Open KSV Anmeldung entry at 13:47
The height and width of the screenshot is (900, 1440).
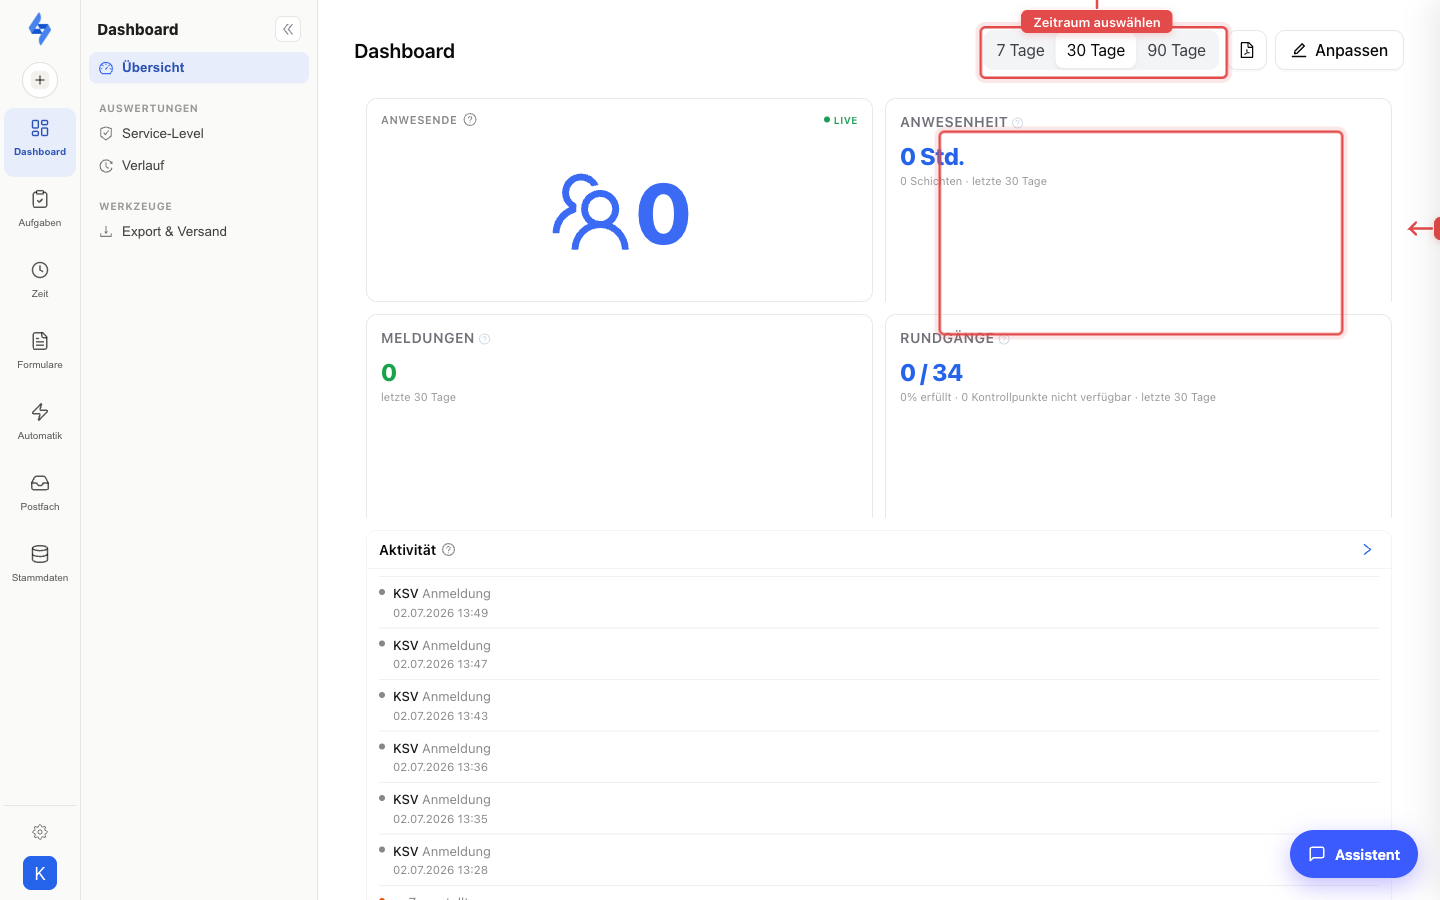pos(879,654)
